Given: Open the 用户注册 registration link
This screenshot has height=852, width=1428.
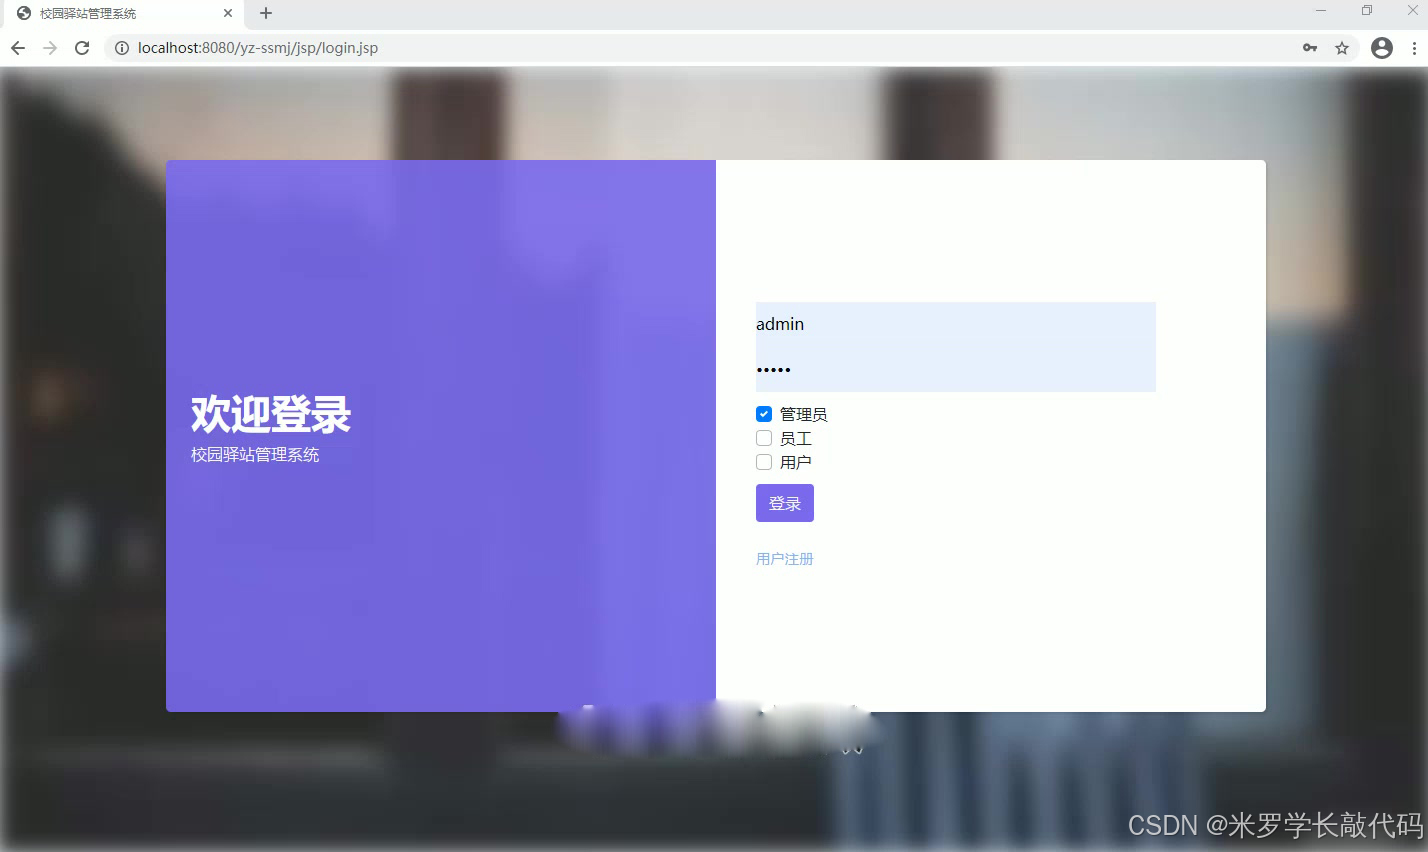Looking at the screenshot, I should point(784,558).
